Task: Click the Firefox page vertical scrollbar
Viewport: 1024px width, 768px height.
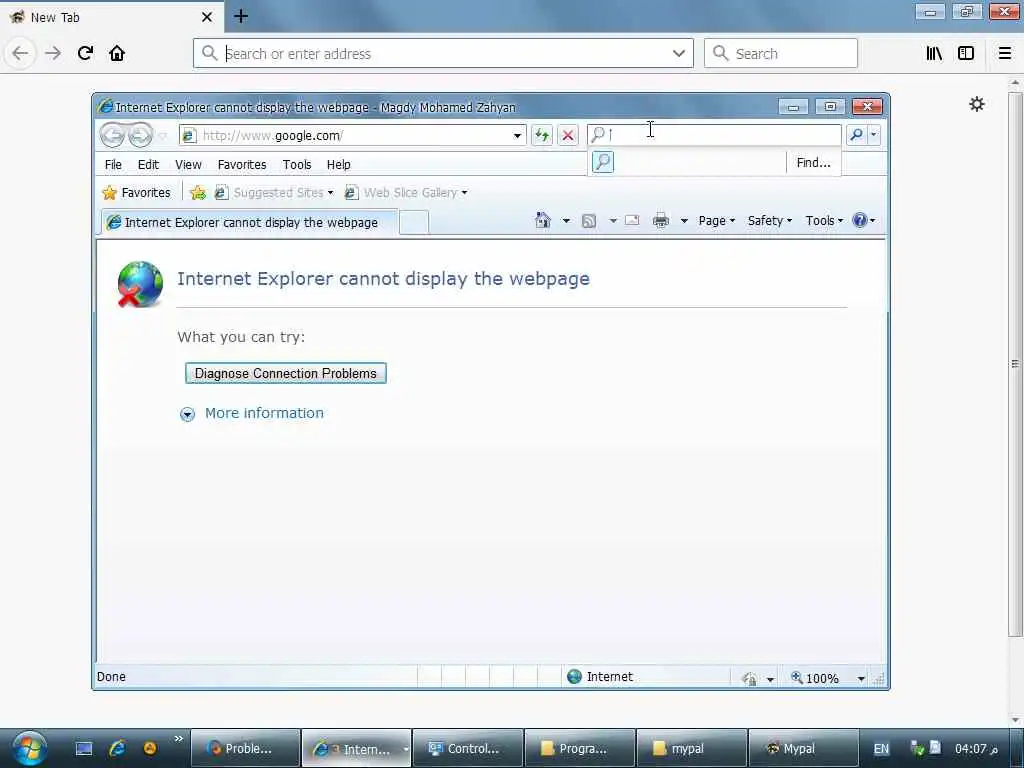Action: coord(1015,364)
